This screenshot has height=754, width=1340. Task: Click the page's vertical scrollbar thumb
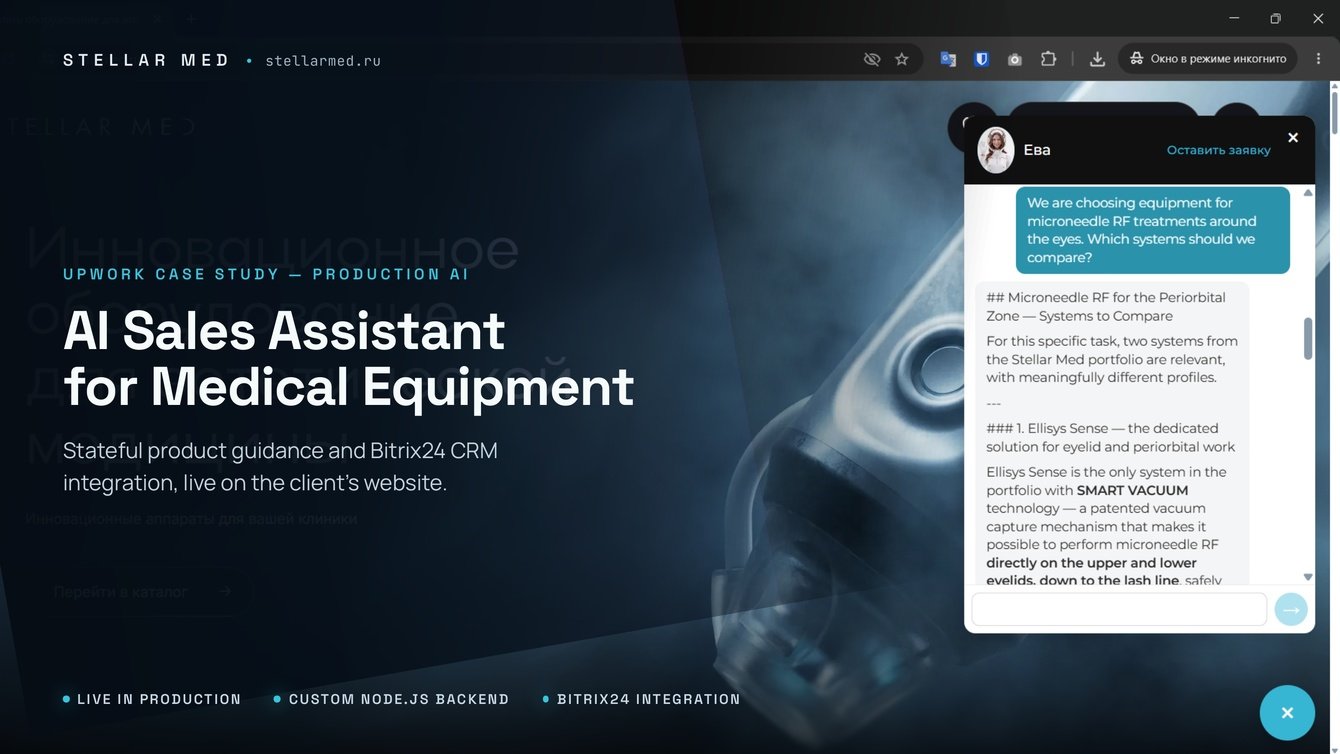[x=1335, y=113]
